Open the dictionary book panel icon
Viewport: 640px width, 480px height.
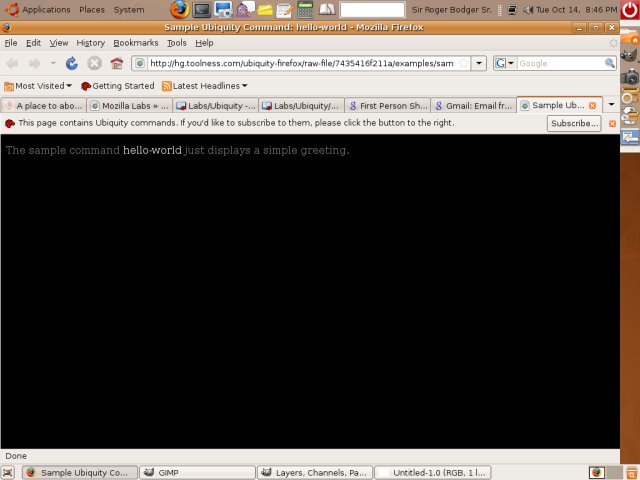click(x=327, y=9)
